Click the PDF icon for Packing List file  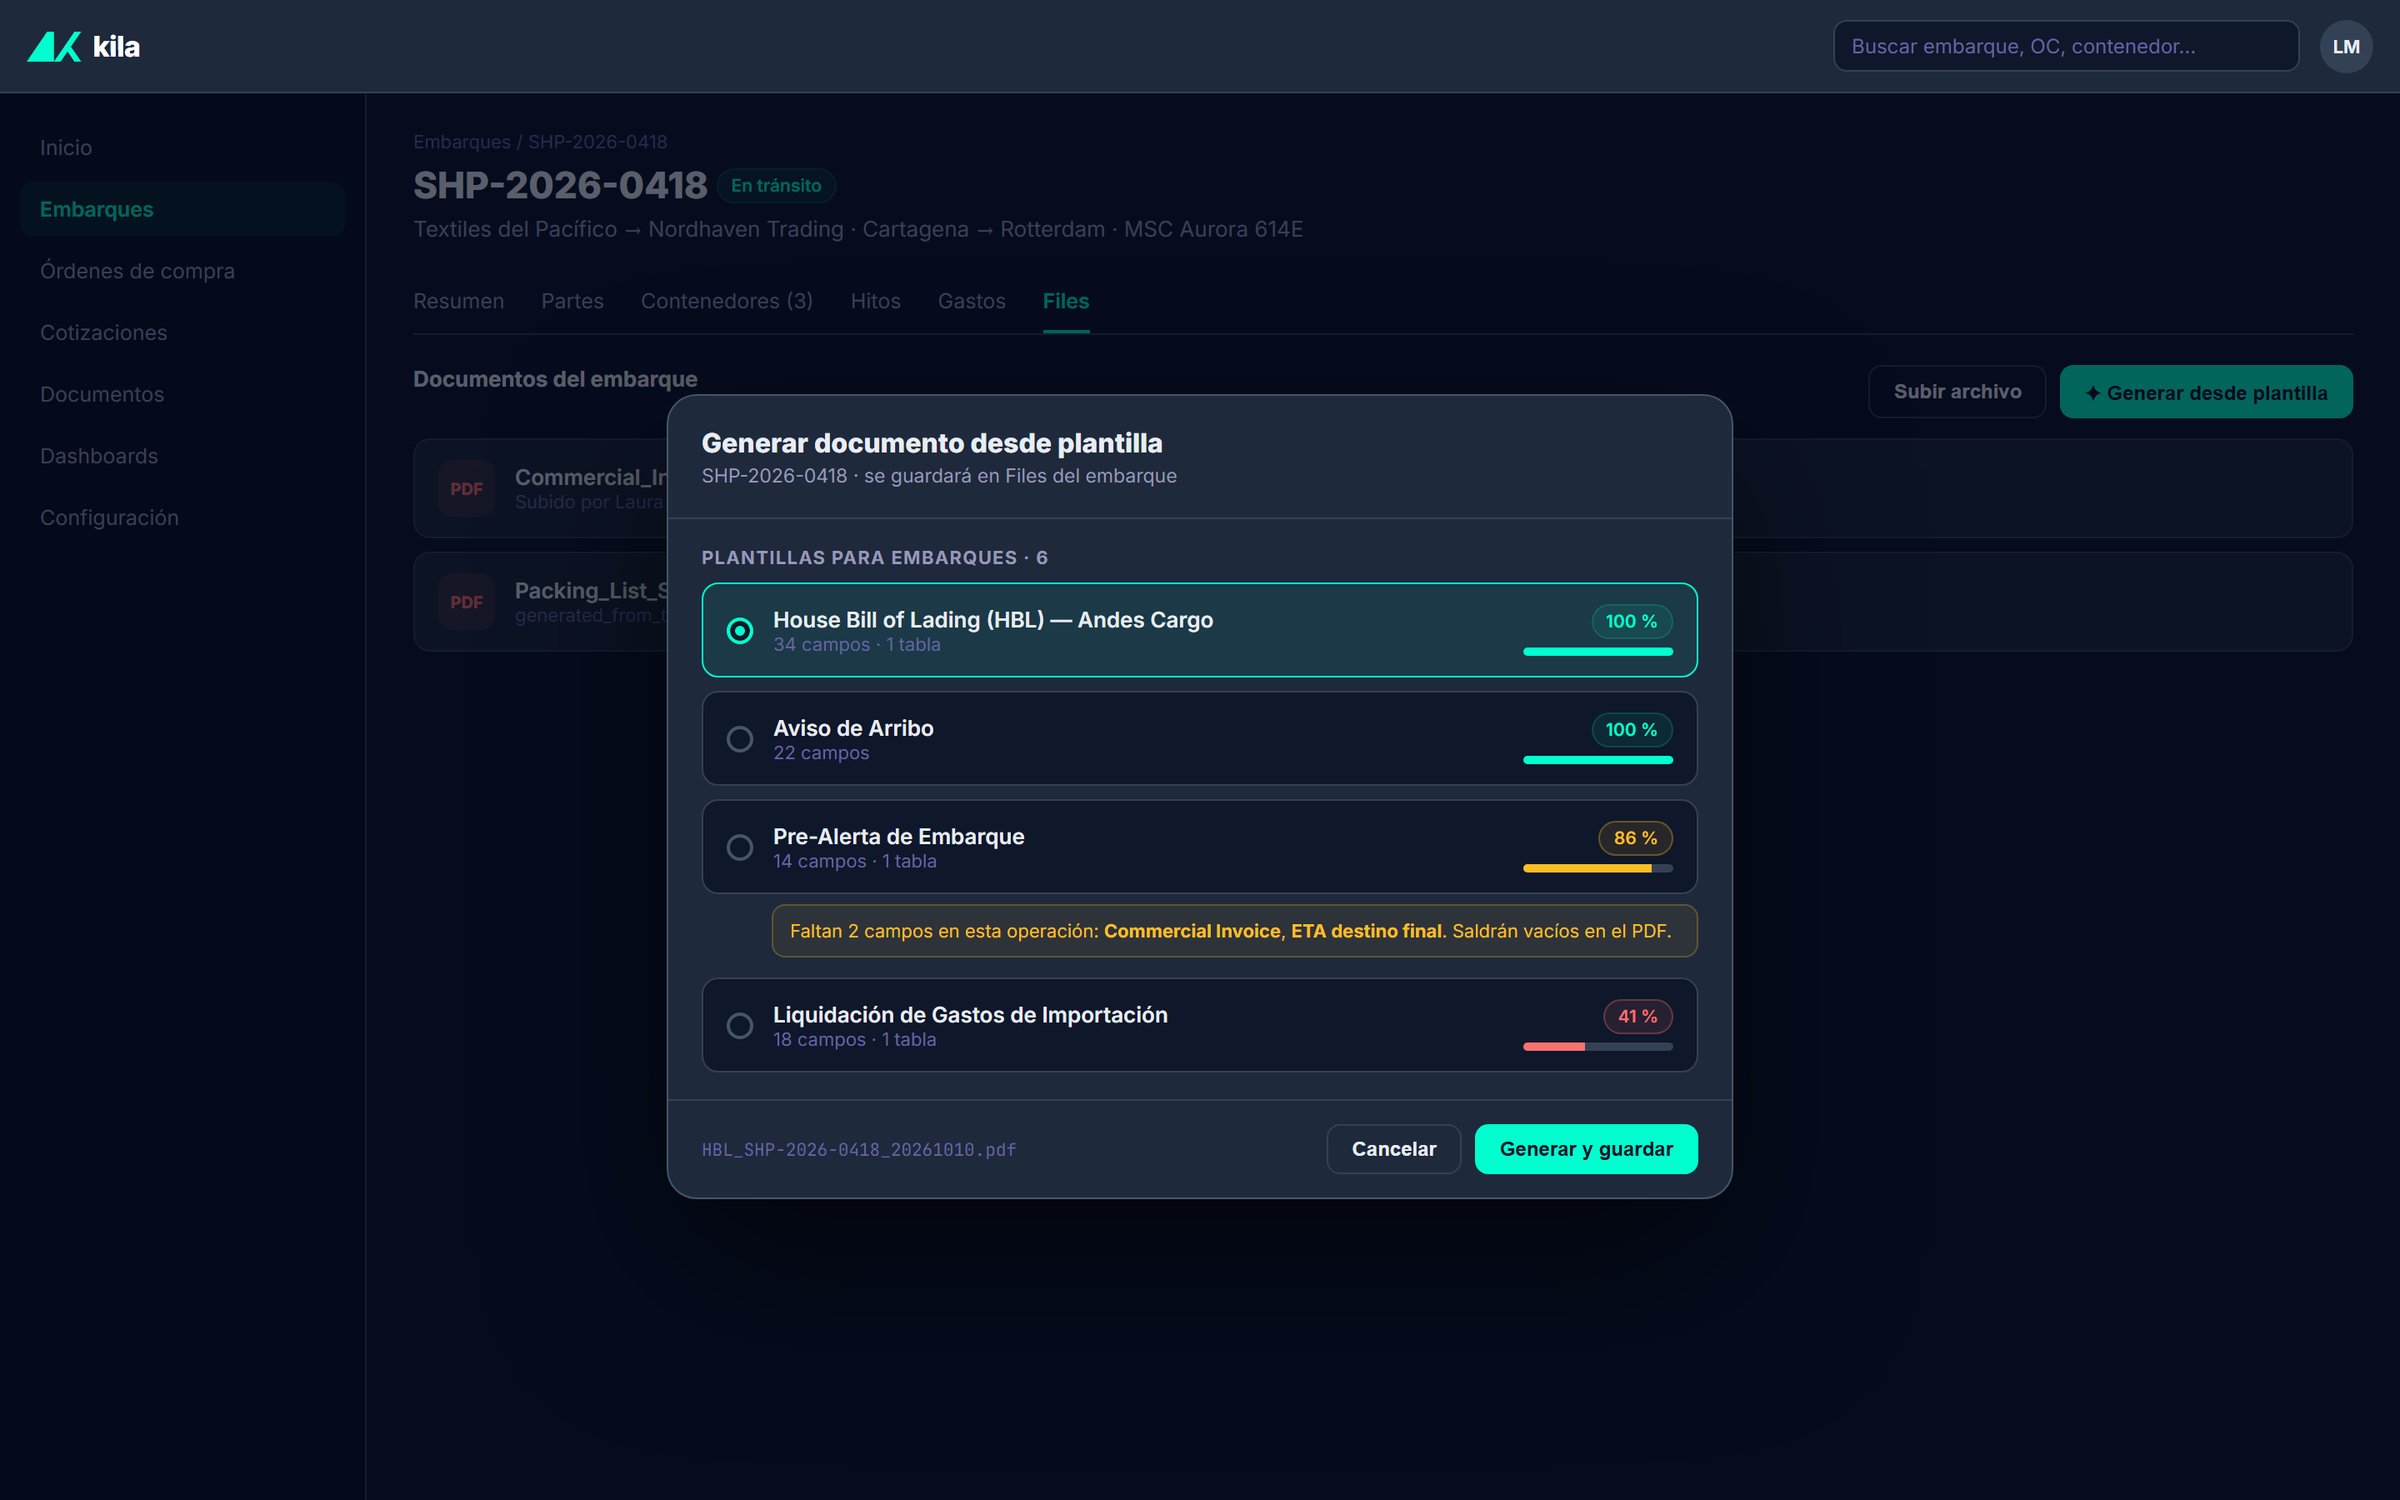[x=466, y=602]
